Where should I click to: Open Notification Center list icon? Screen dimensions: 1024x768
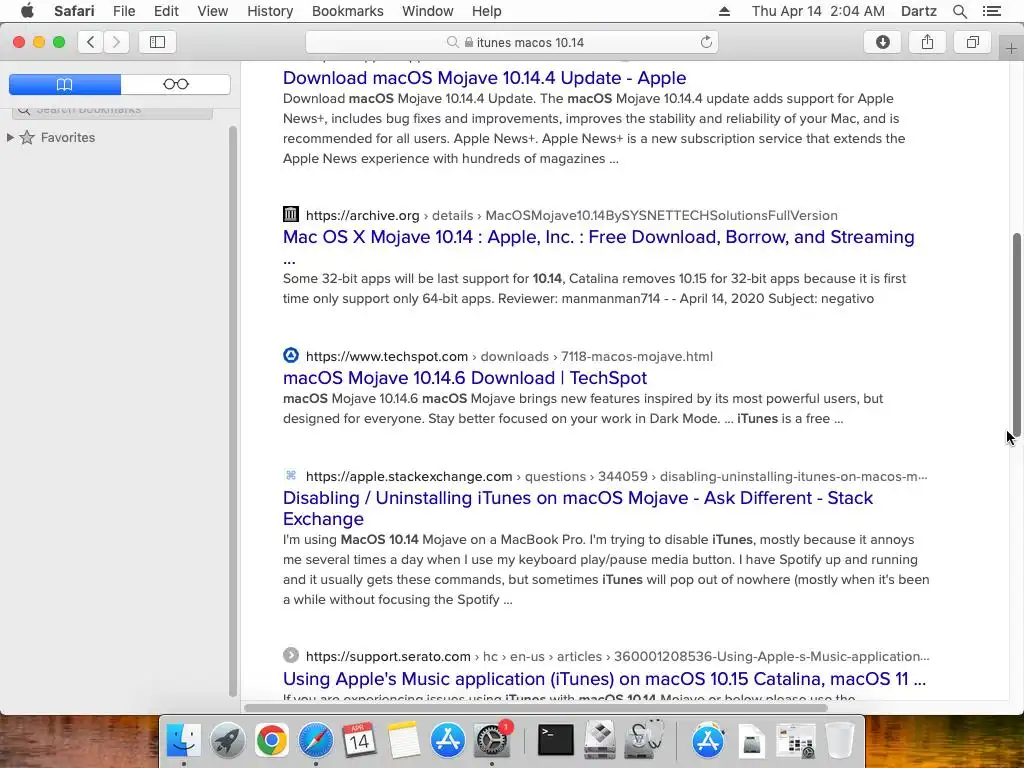991,11
